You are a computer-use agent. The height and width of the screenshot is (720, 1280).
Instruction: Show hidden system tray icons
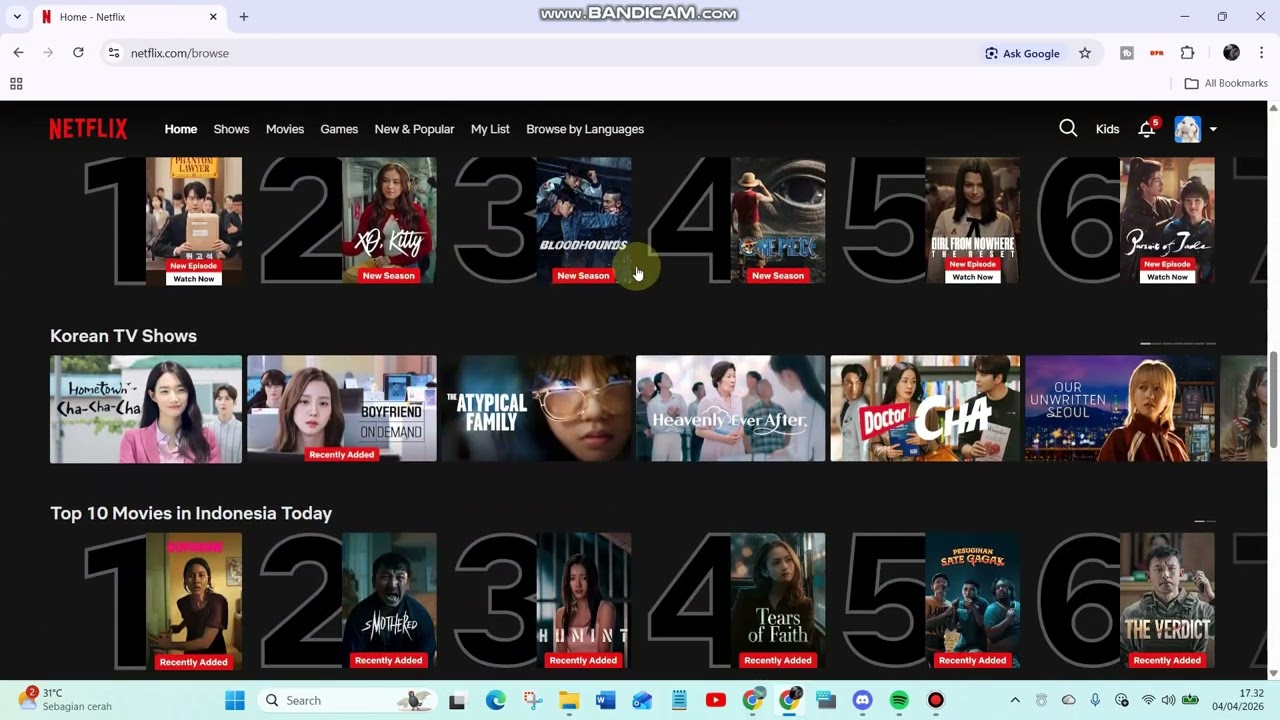tap(1015, 700)
